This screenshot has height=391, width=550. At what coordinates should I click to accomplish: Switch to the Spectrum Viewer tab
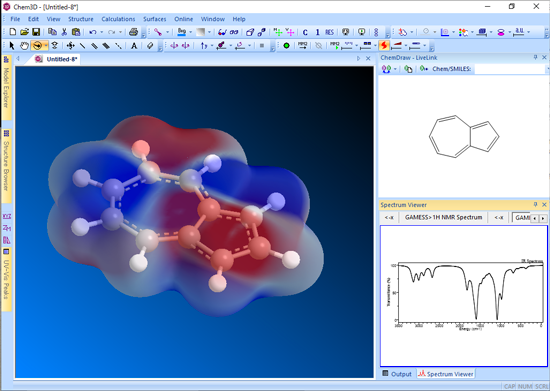pos(446,374)
